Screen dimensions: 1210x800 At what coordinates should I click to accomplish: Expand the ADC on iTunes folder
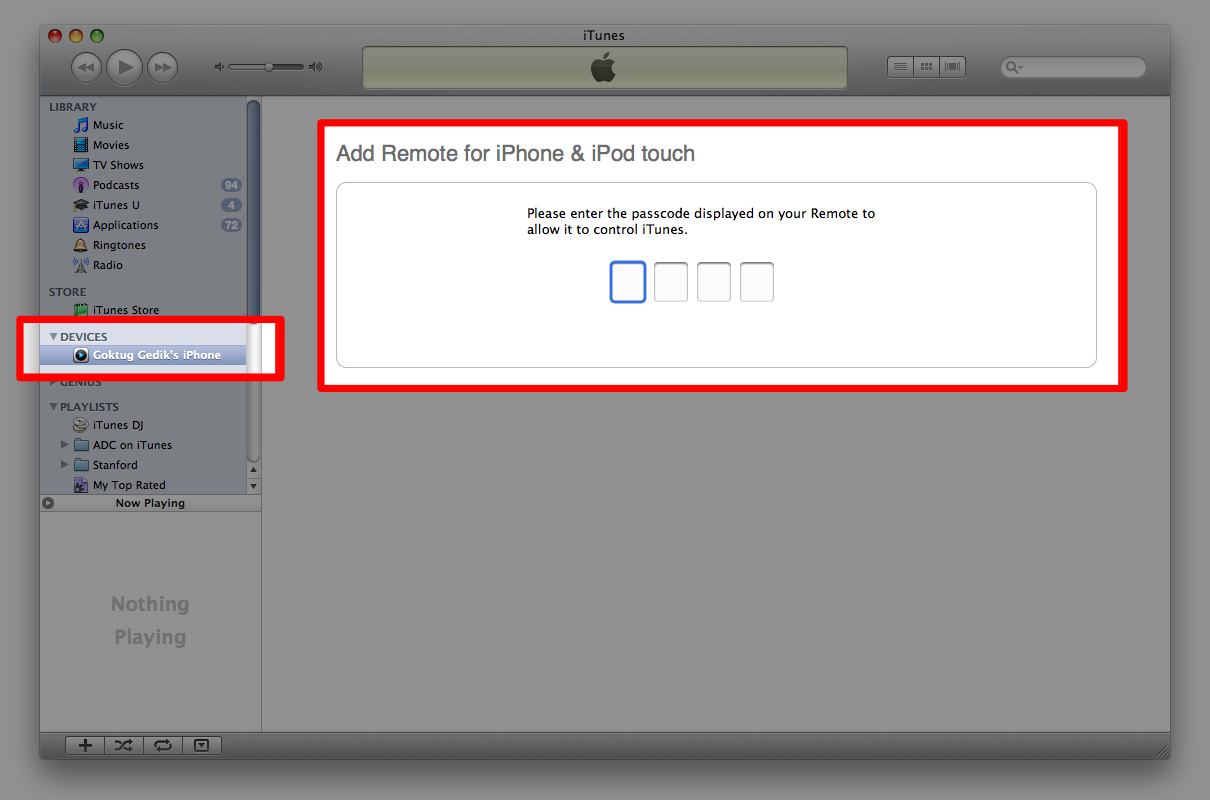65,445
